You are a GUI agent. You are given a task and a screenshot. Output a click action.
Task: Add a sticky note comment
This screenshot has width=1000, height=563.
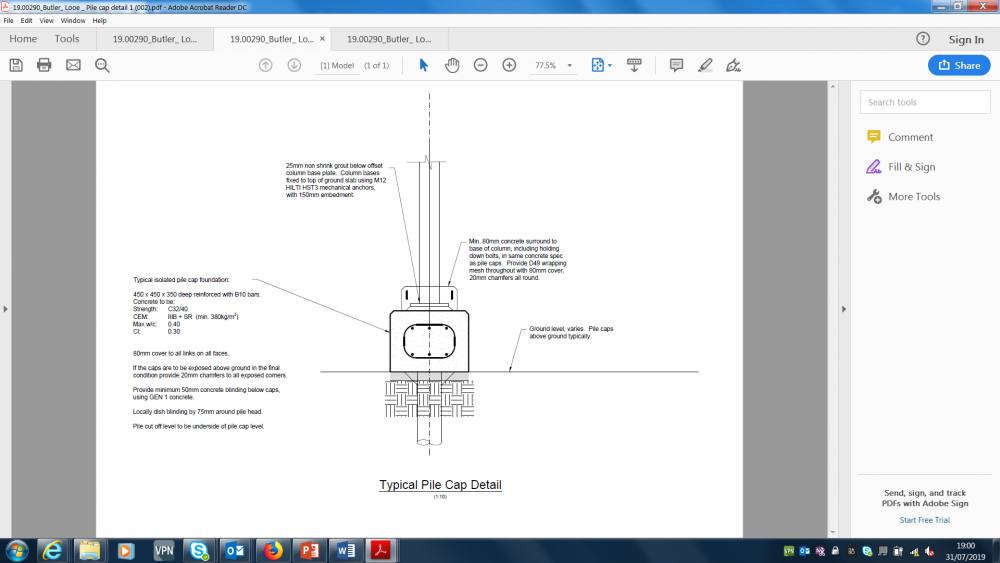click(677, 65)
